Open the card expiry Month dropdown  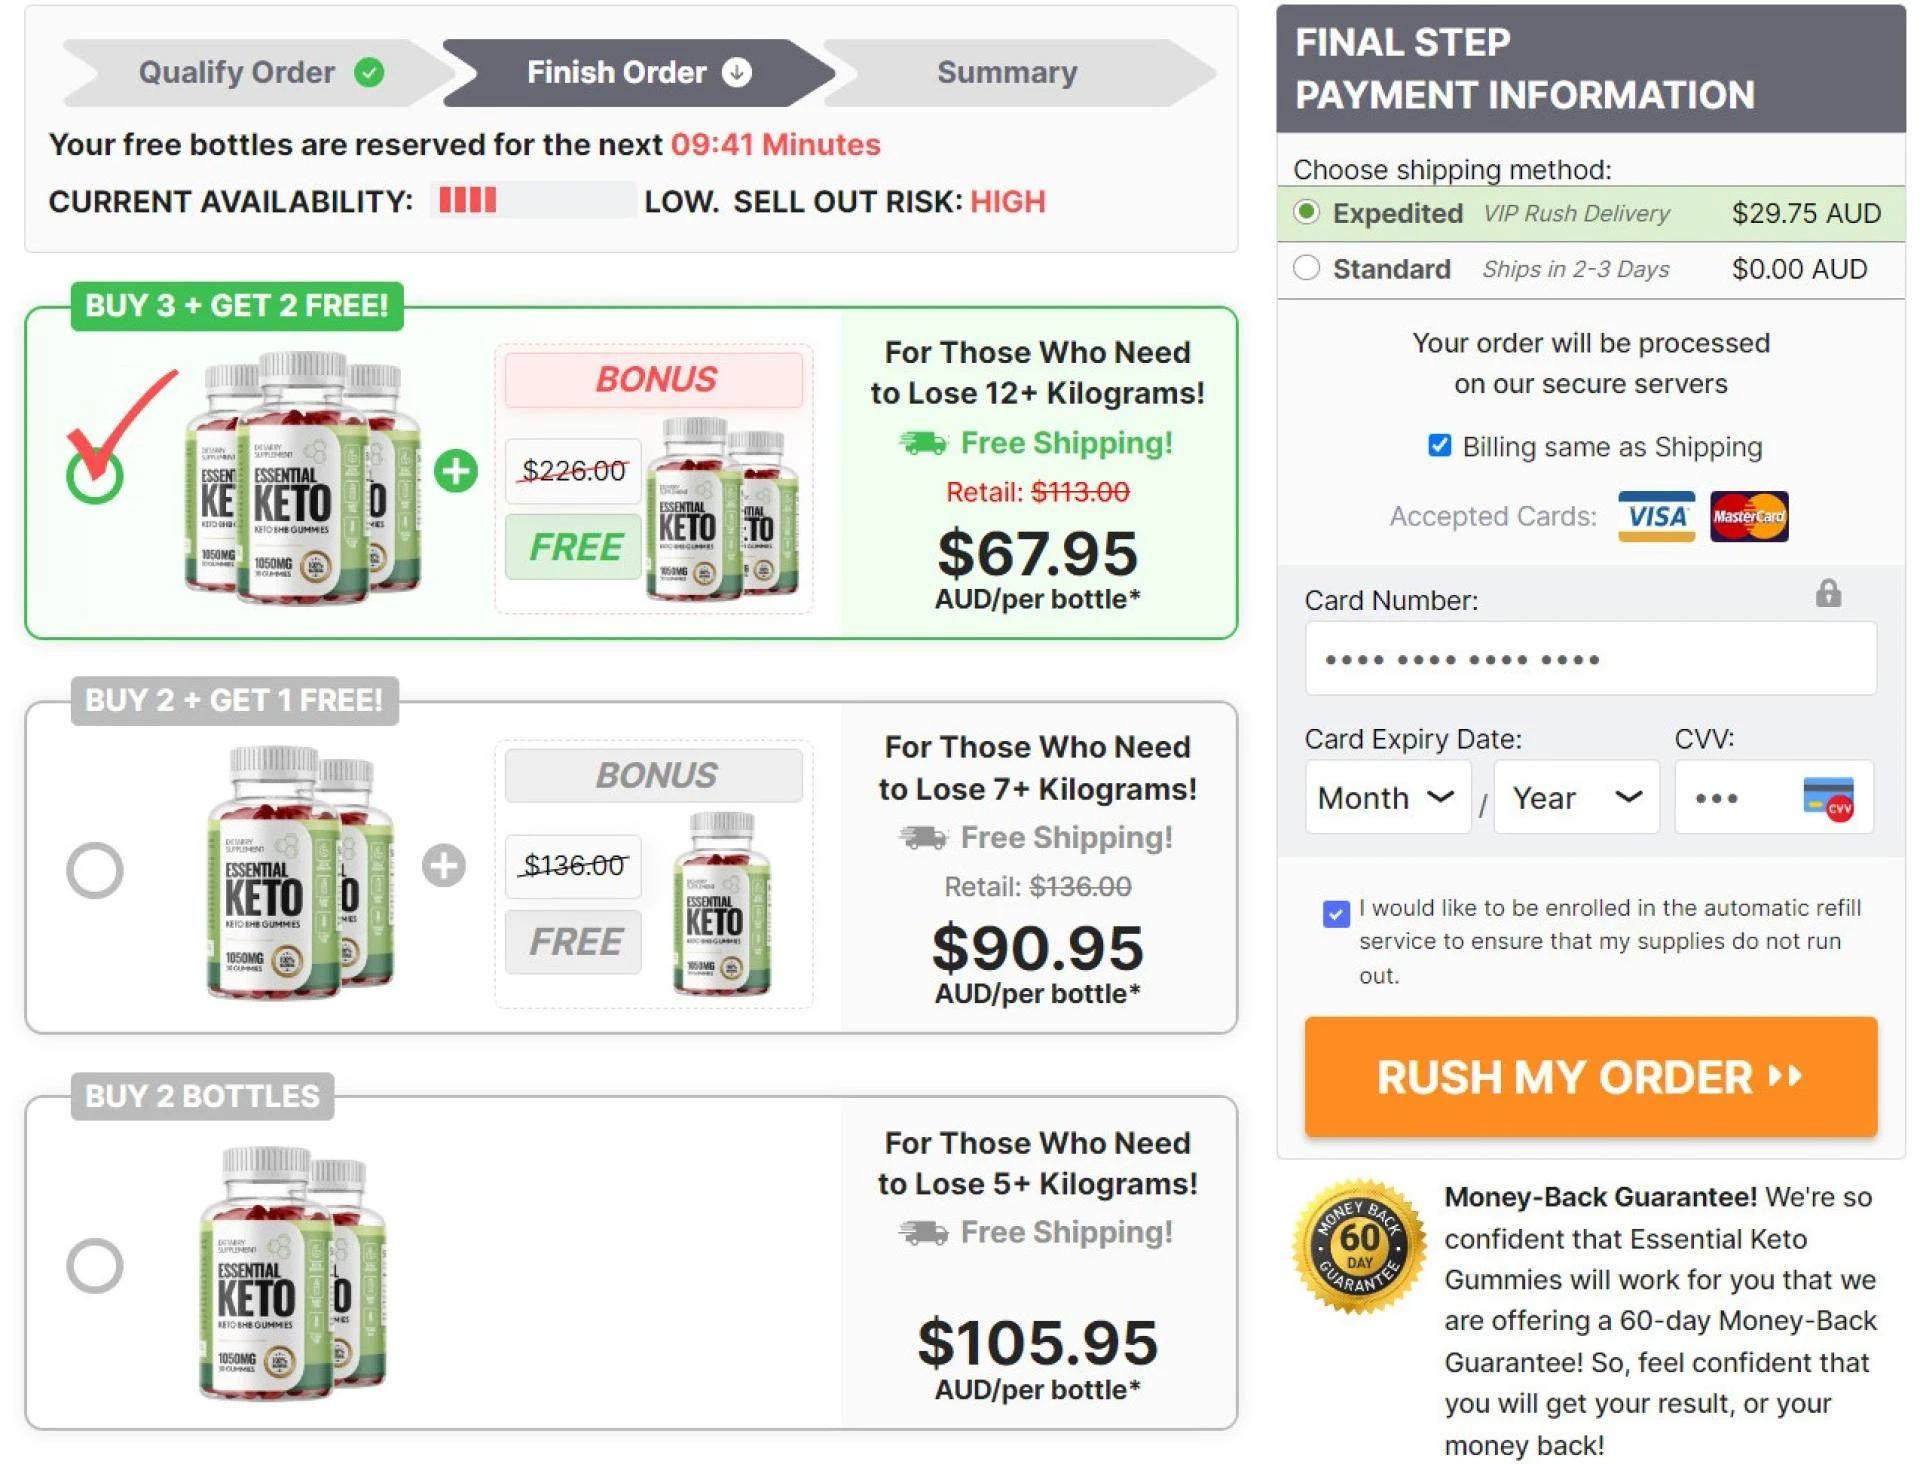point(1387,797)
